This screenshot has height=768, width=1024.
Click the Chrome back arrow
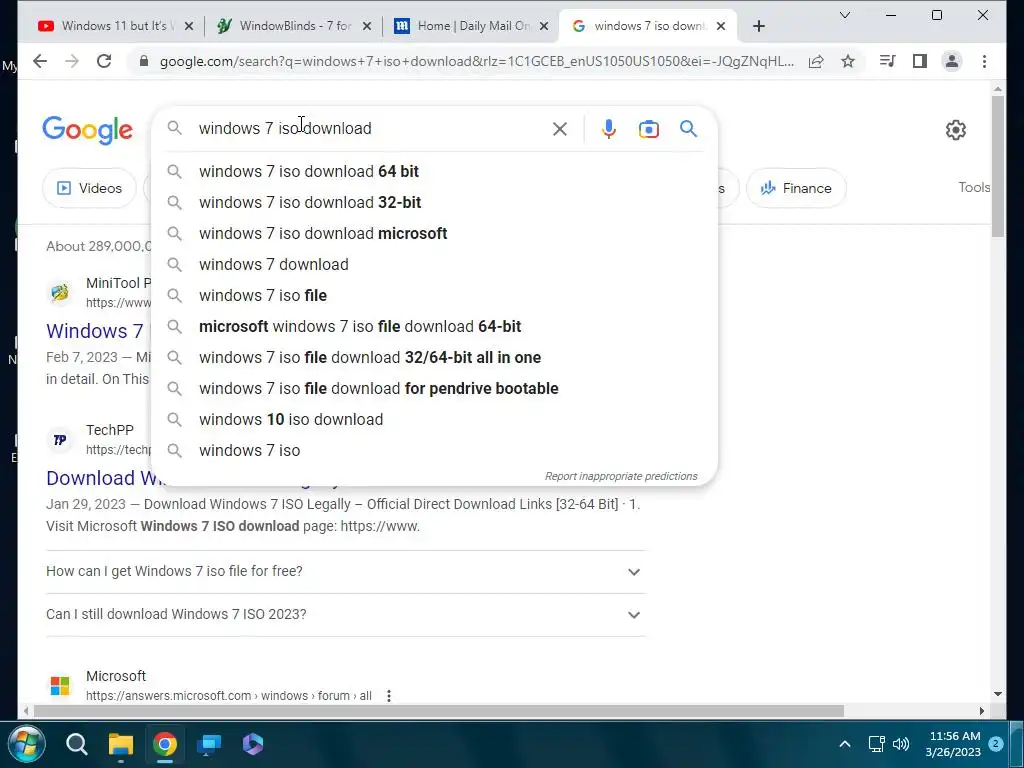pos(40,61)
